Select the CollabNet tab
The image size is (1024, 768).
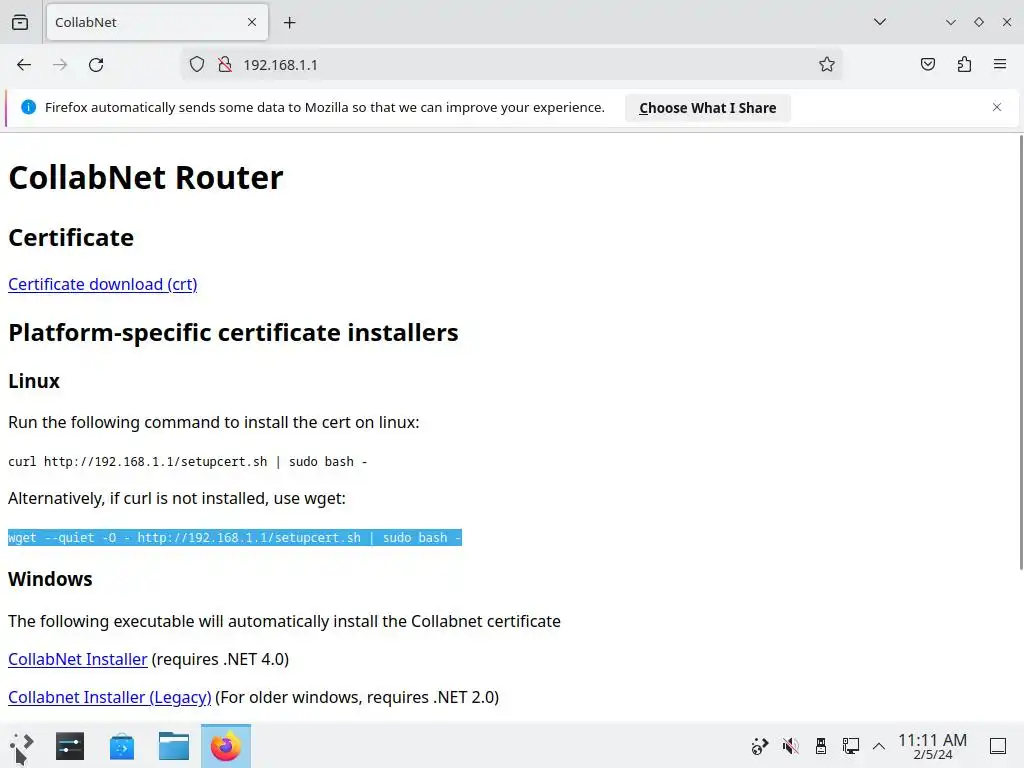(157, 23)
